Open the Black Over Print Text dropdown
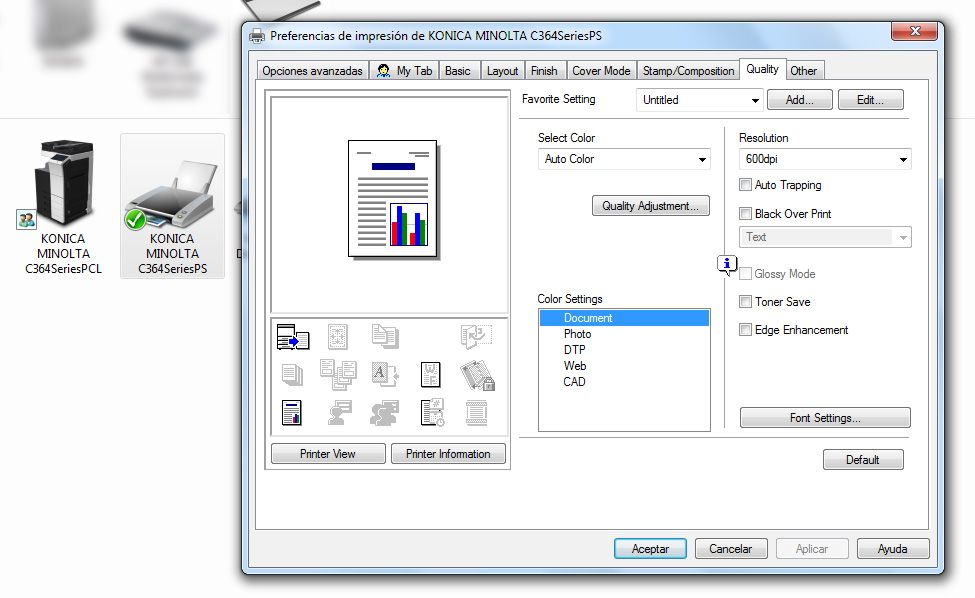 click(x=825, y=237)
